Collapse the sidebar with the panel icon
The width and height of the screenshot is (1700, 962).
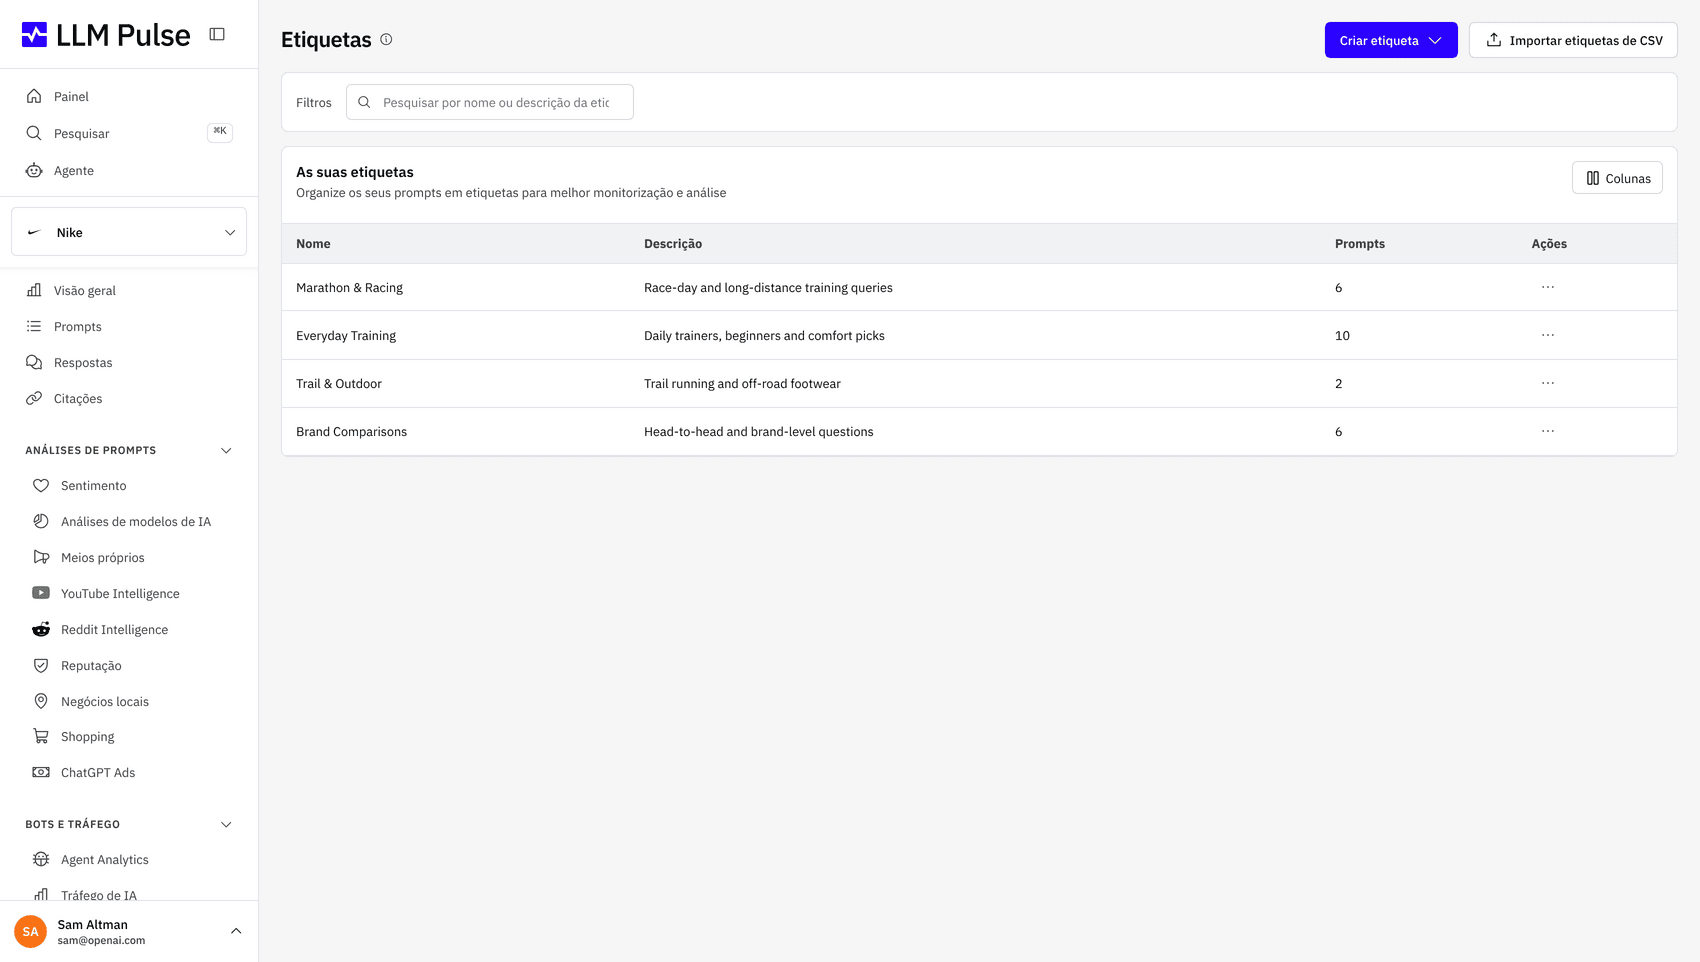pos(217,34)
